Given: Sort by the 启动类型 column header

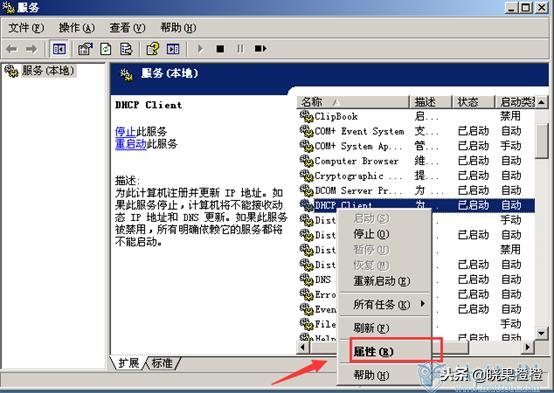Looking at the screenshot, I should 515,102.
